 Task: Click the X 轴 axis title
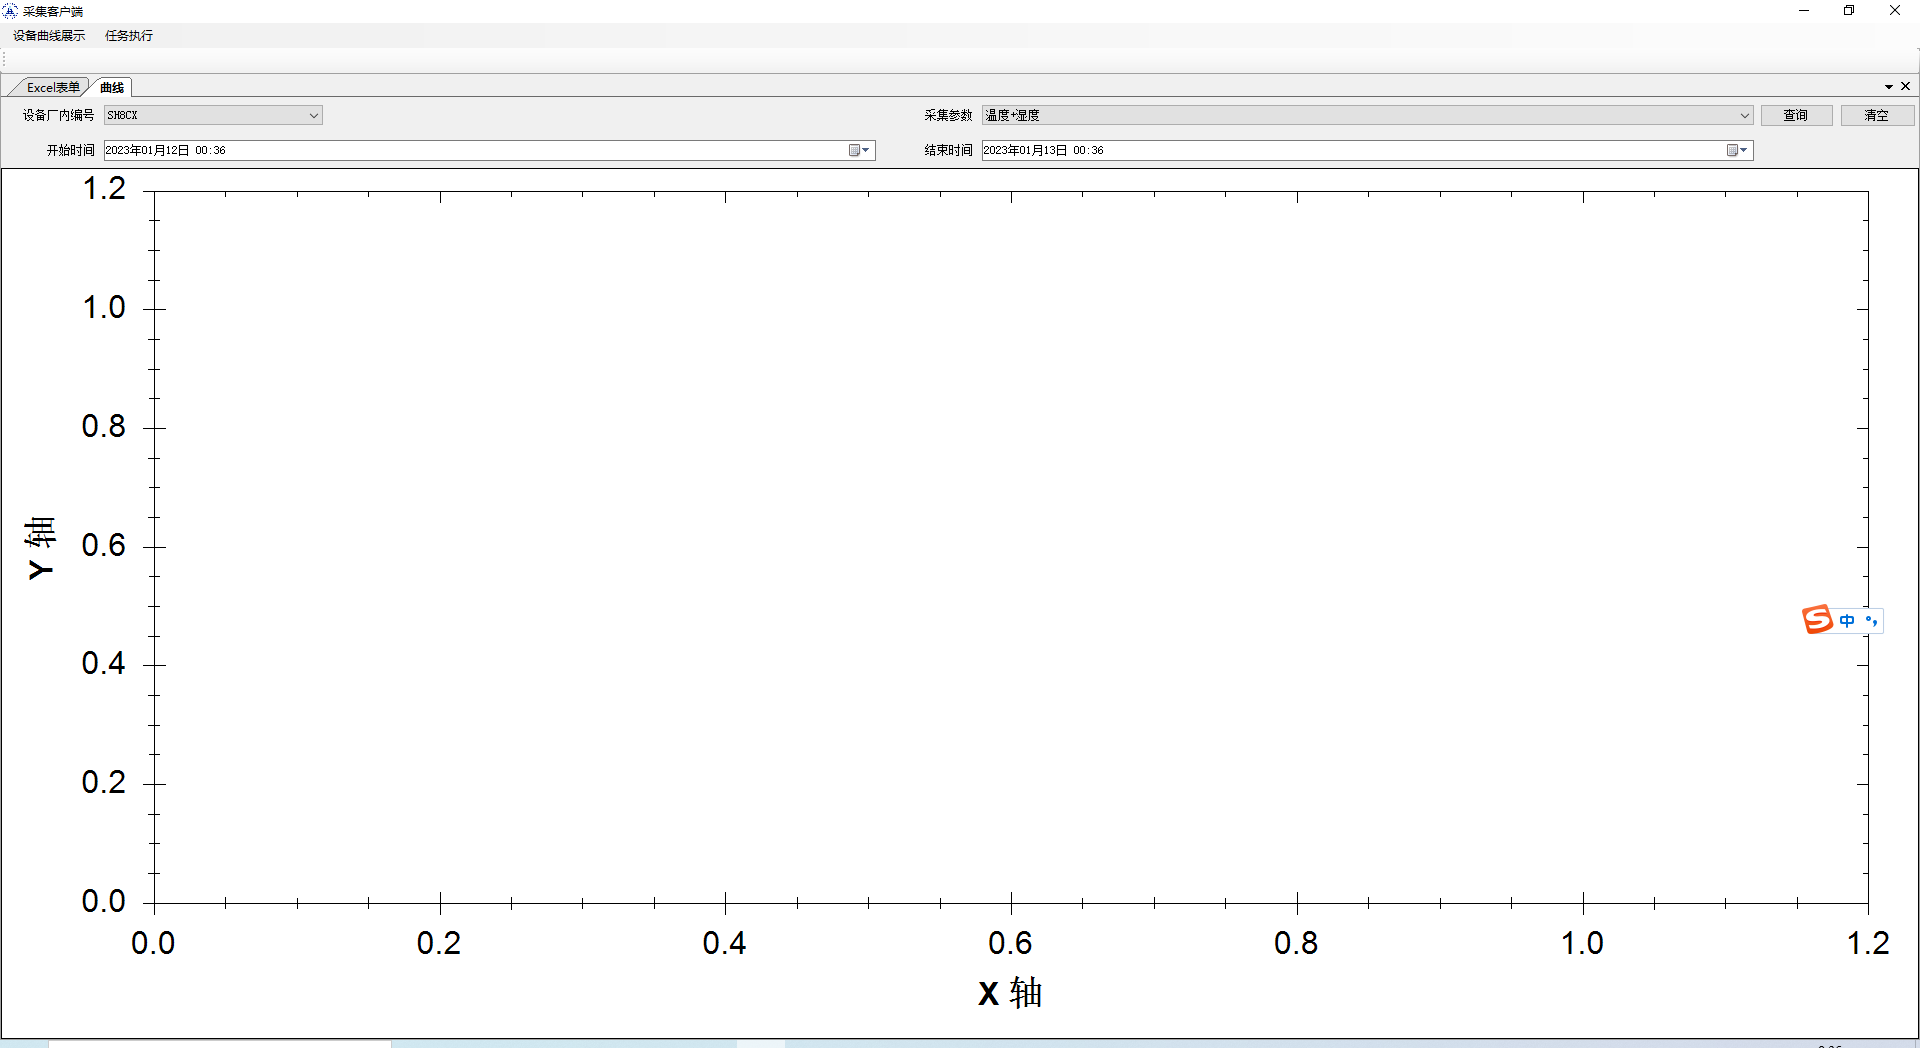pyautogui.click(x=1010, y=993)
